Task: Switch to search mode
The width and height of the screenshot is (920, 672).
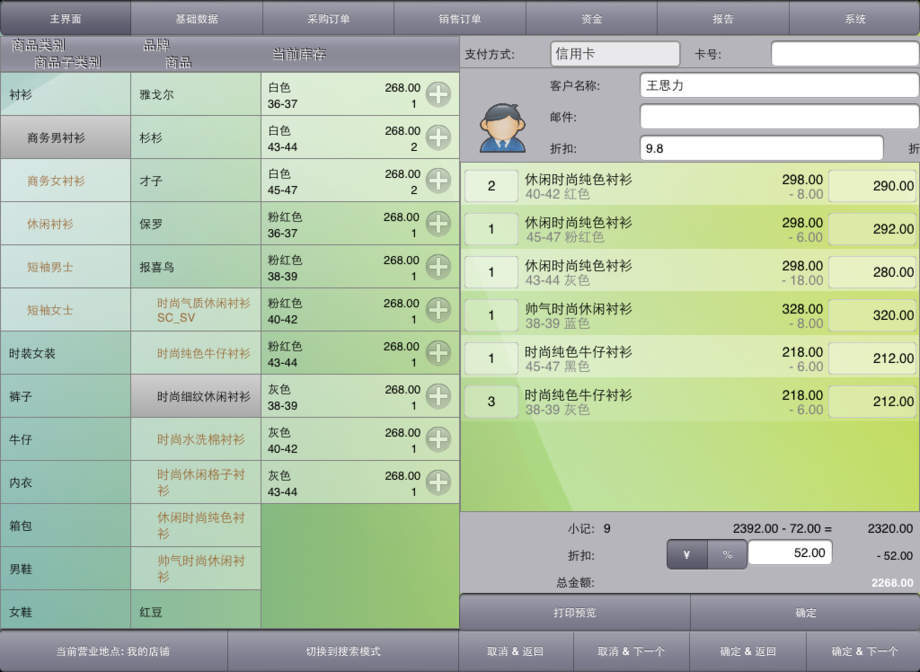Action: click(x=343, y=651)
